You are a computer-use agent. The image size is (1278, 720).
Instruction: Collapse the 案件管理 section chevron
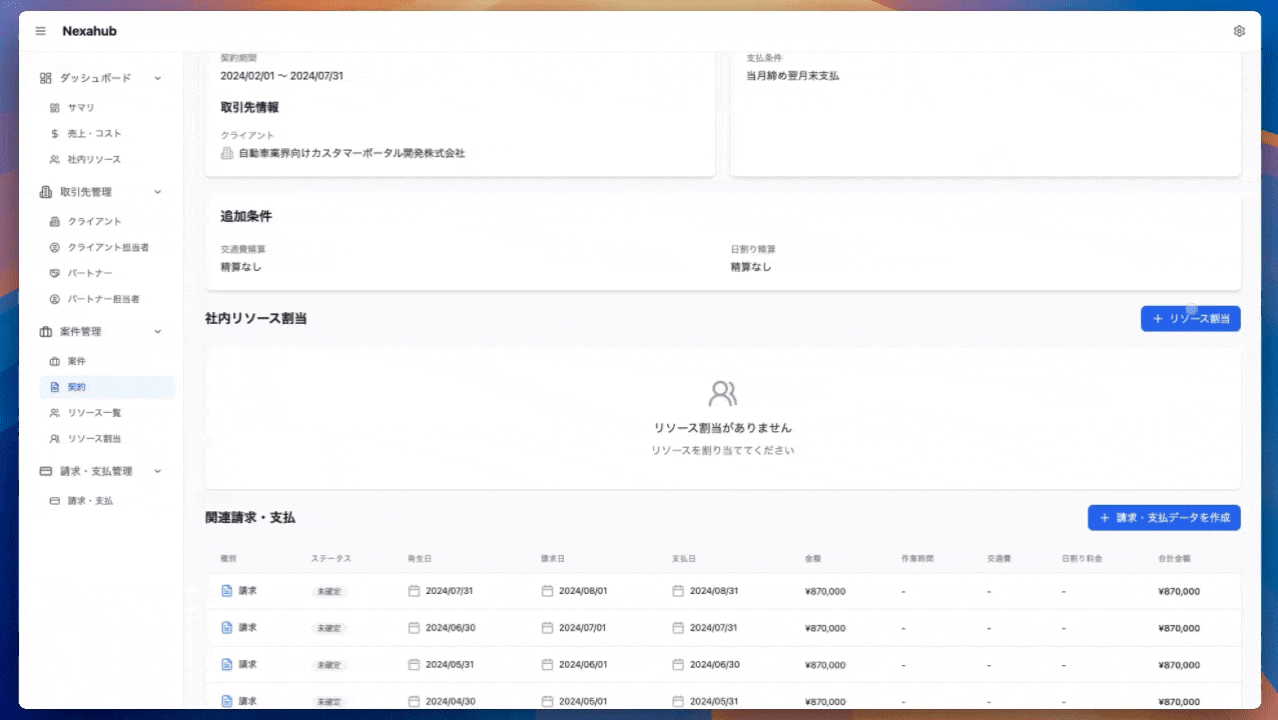pyautogui.click(x=157, y=332)
